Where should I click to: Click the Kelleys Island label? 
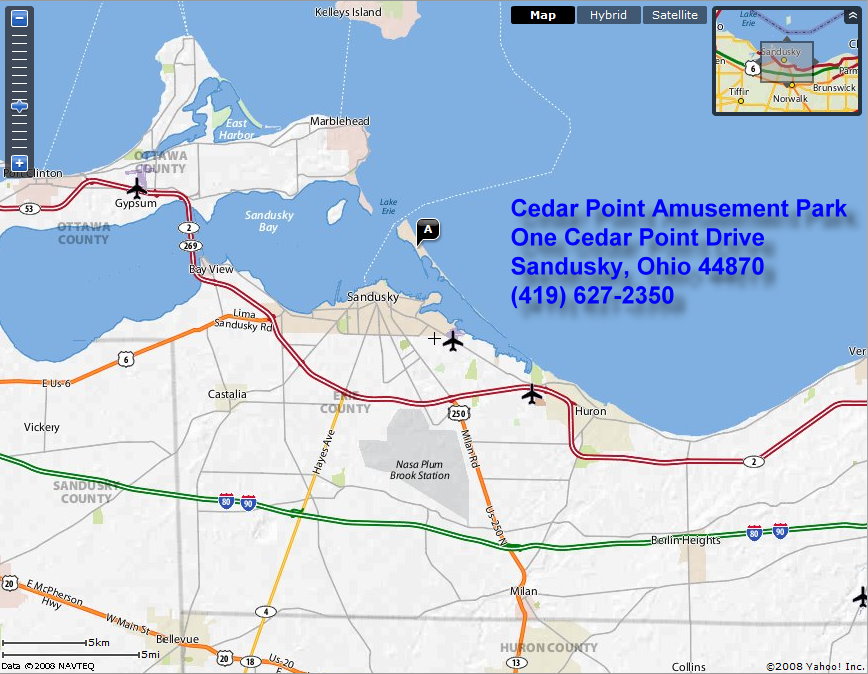coord(348,12)
